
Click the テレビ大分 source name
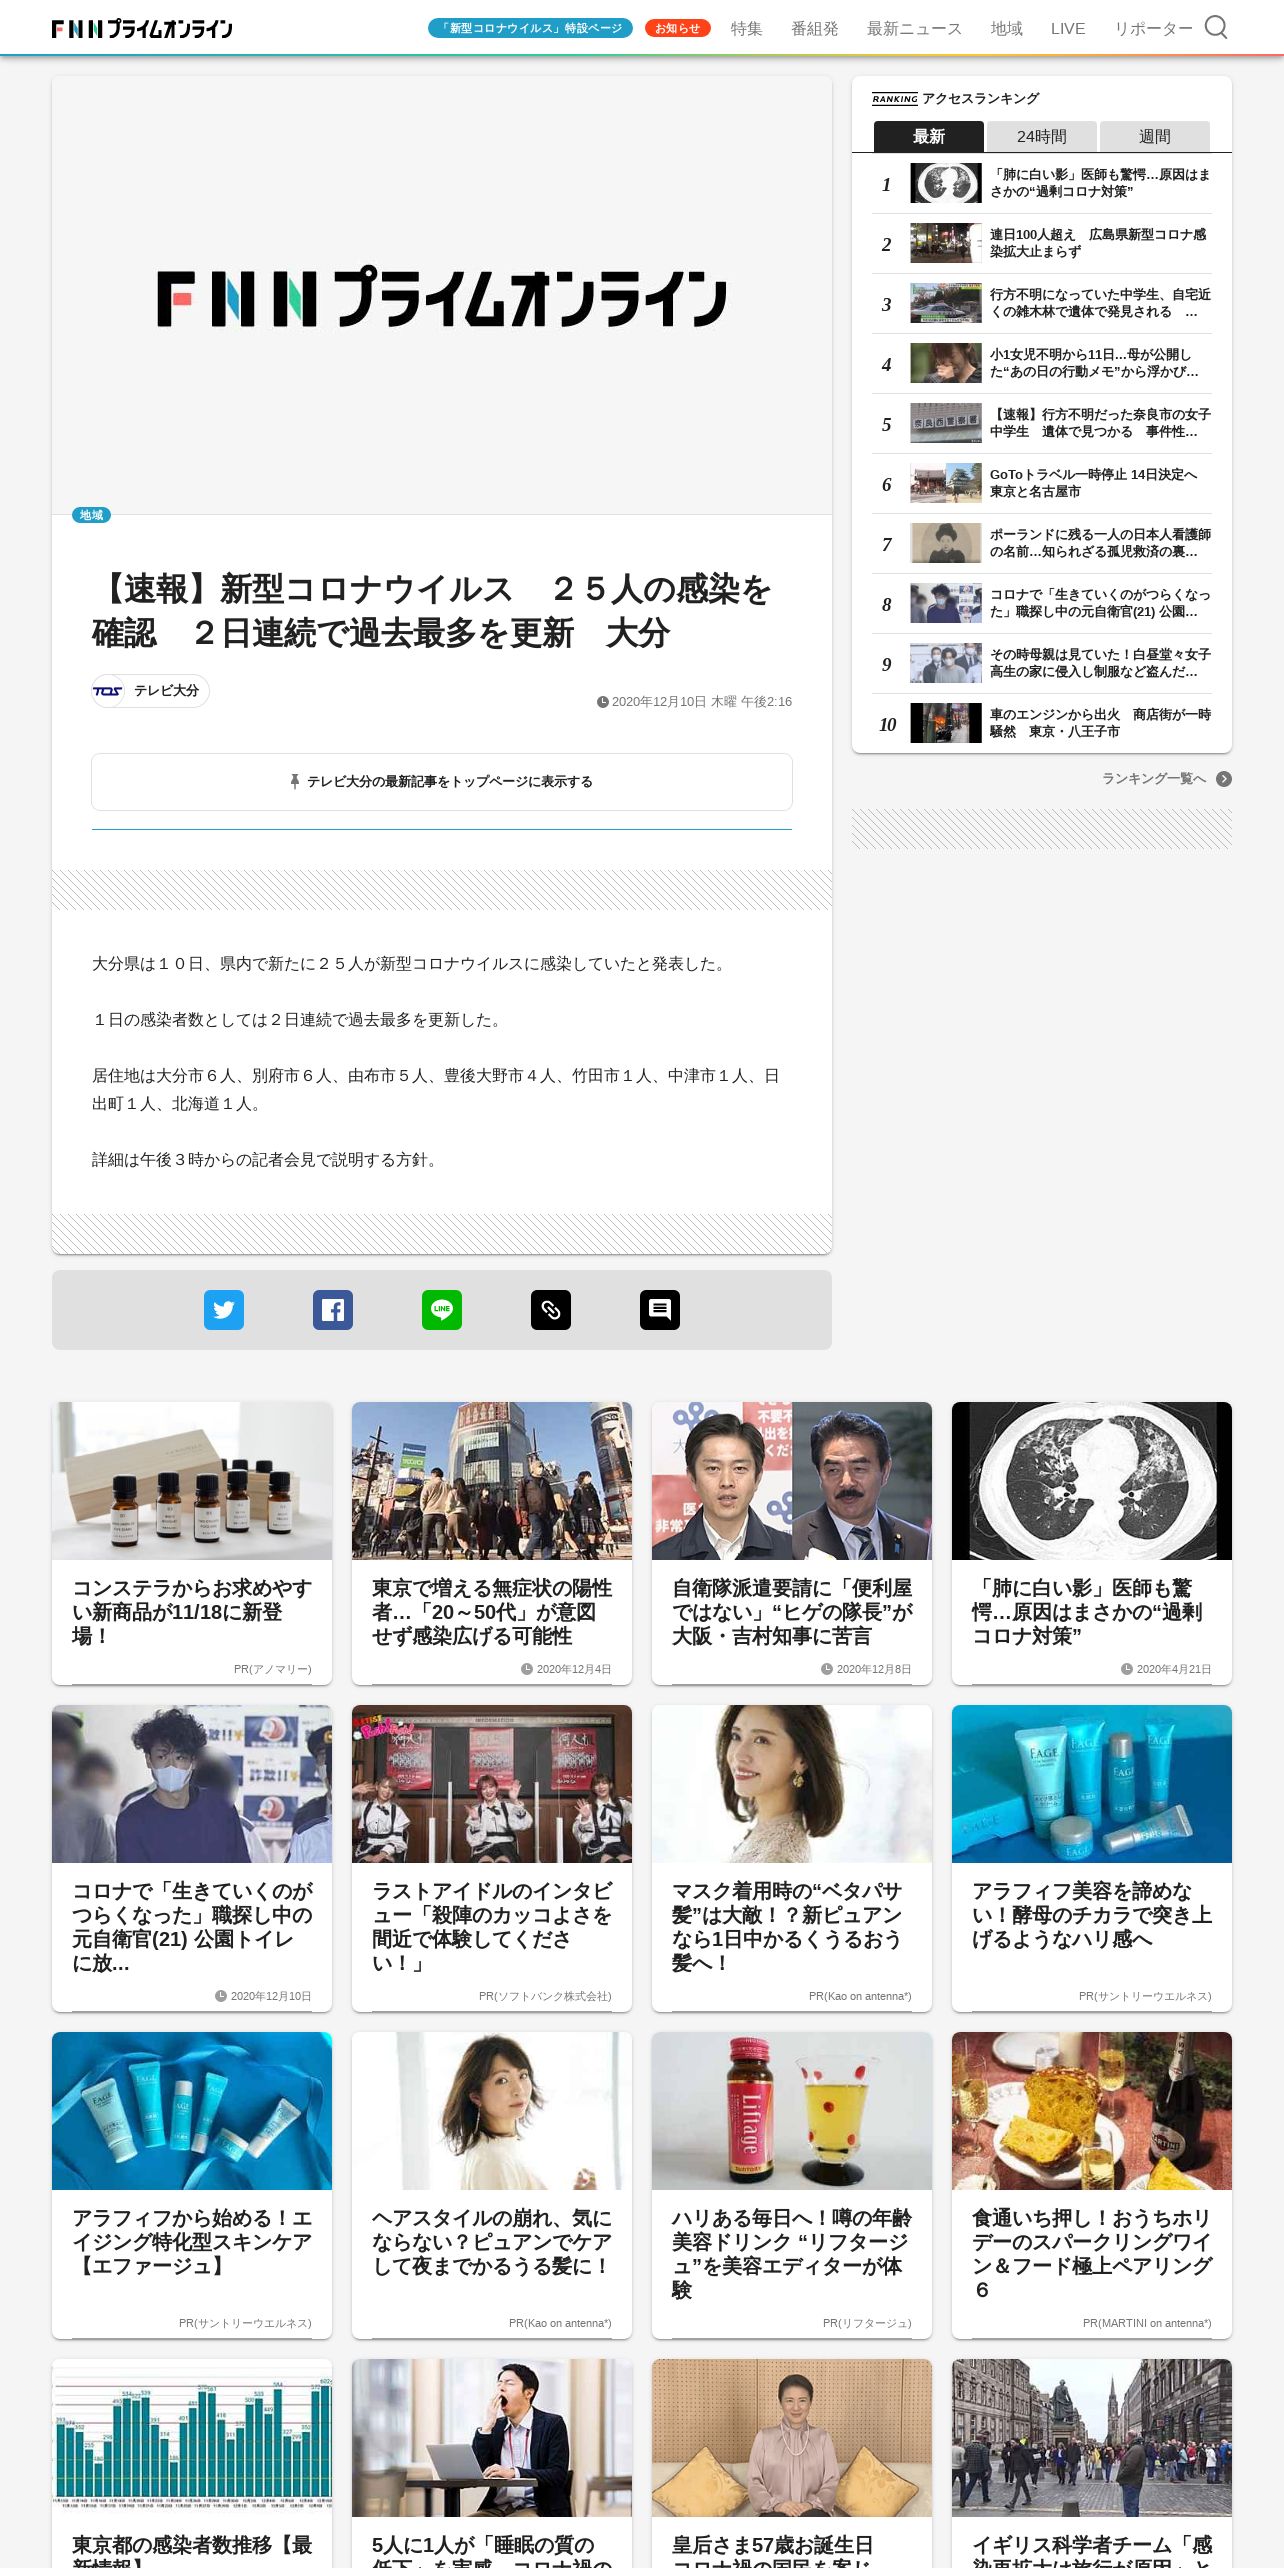pos(166,691)
